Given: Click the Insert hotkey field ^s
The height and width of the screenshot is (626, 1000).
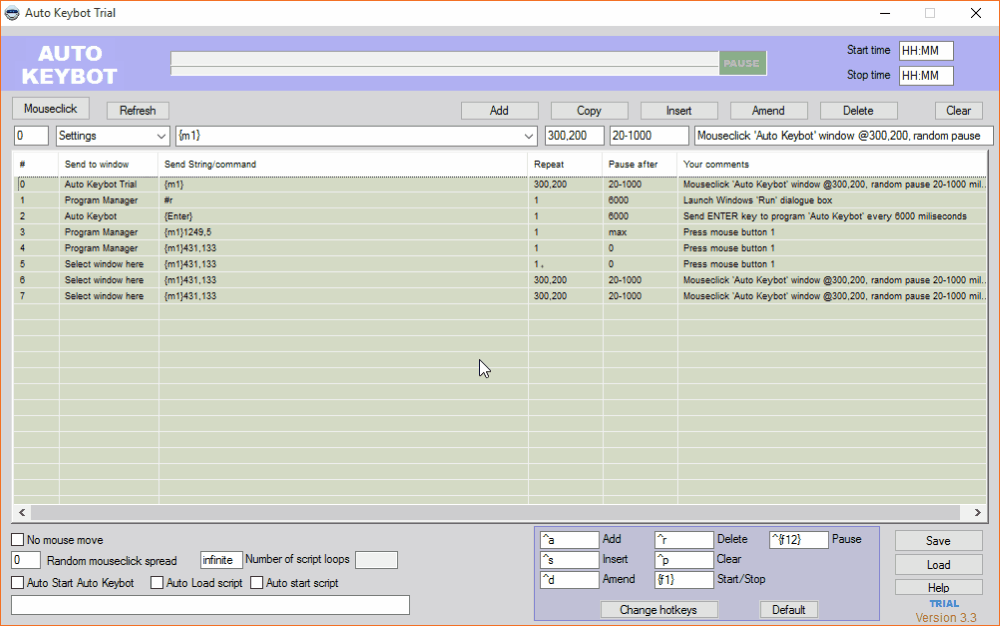Looking at the screenshot, I should pyautogui.click(x=569, y=560).
